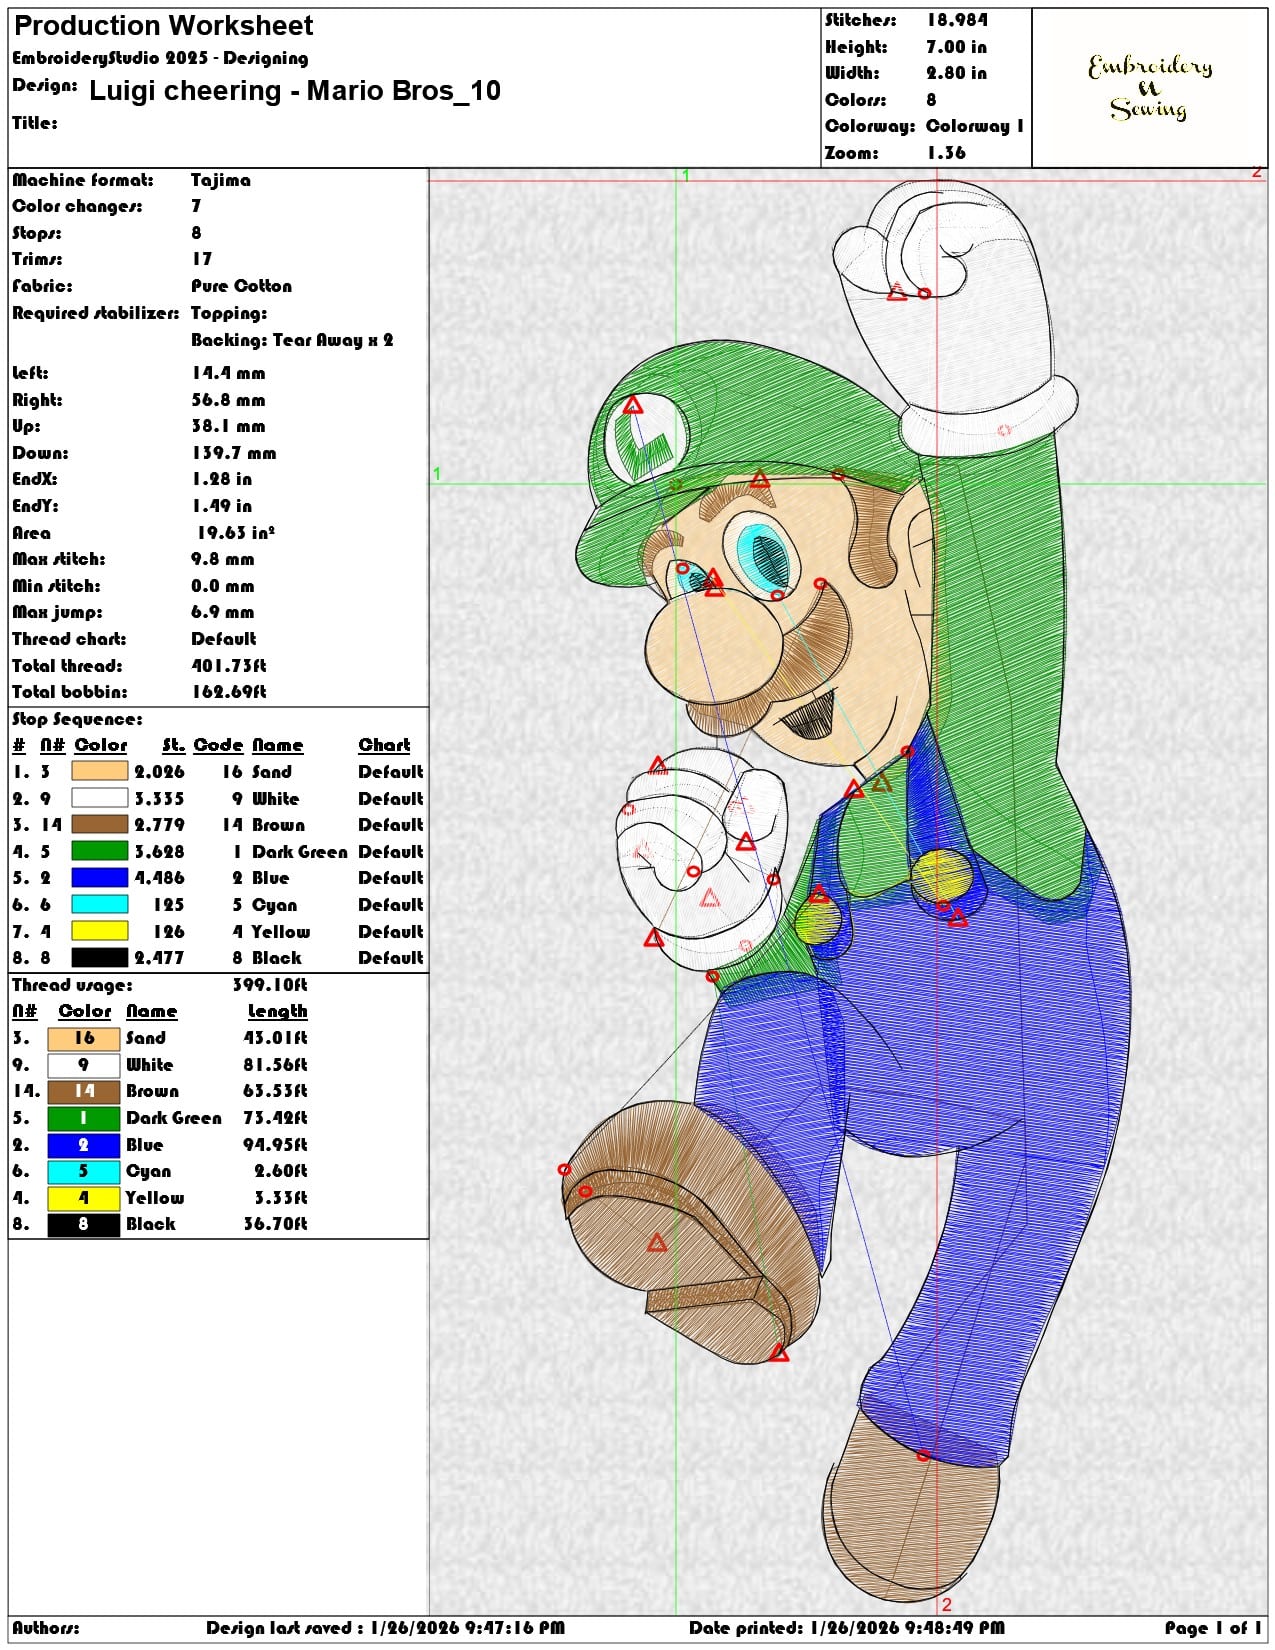Screen dimensions: 1275x1650
Task: Click the Black swatch in Stop Sequence
Action: click(x=100, y=957)
